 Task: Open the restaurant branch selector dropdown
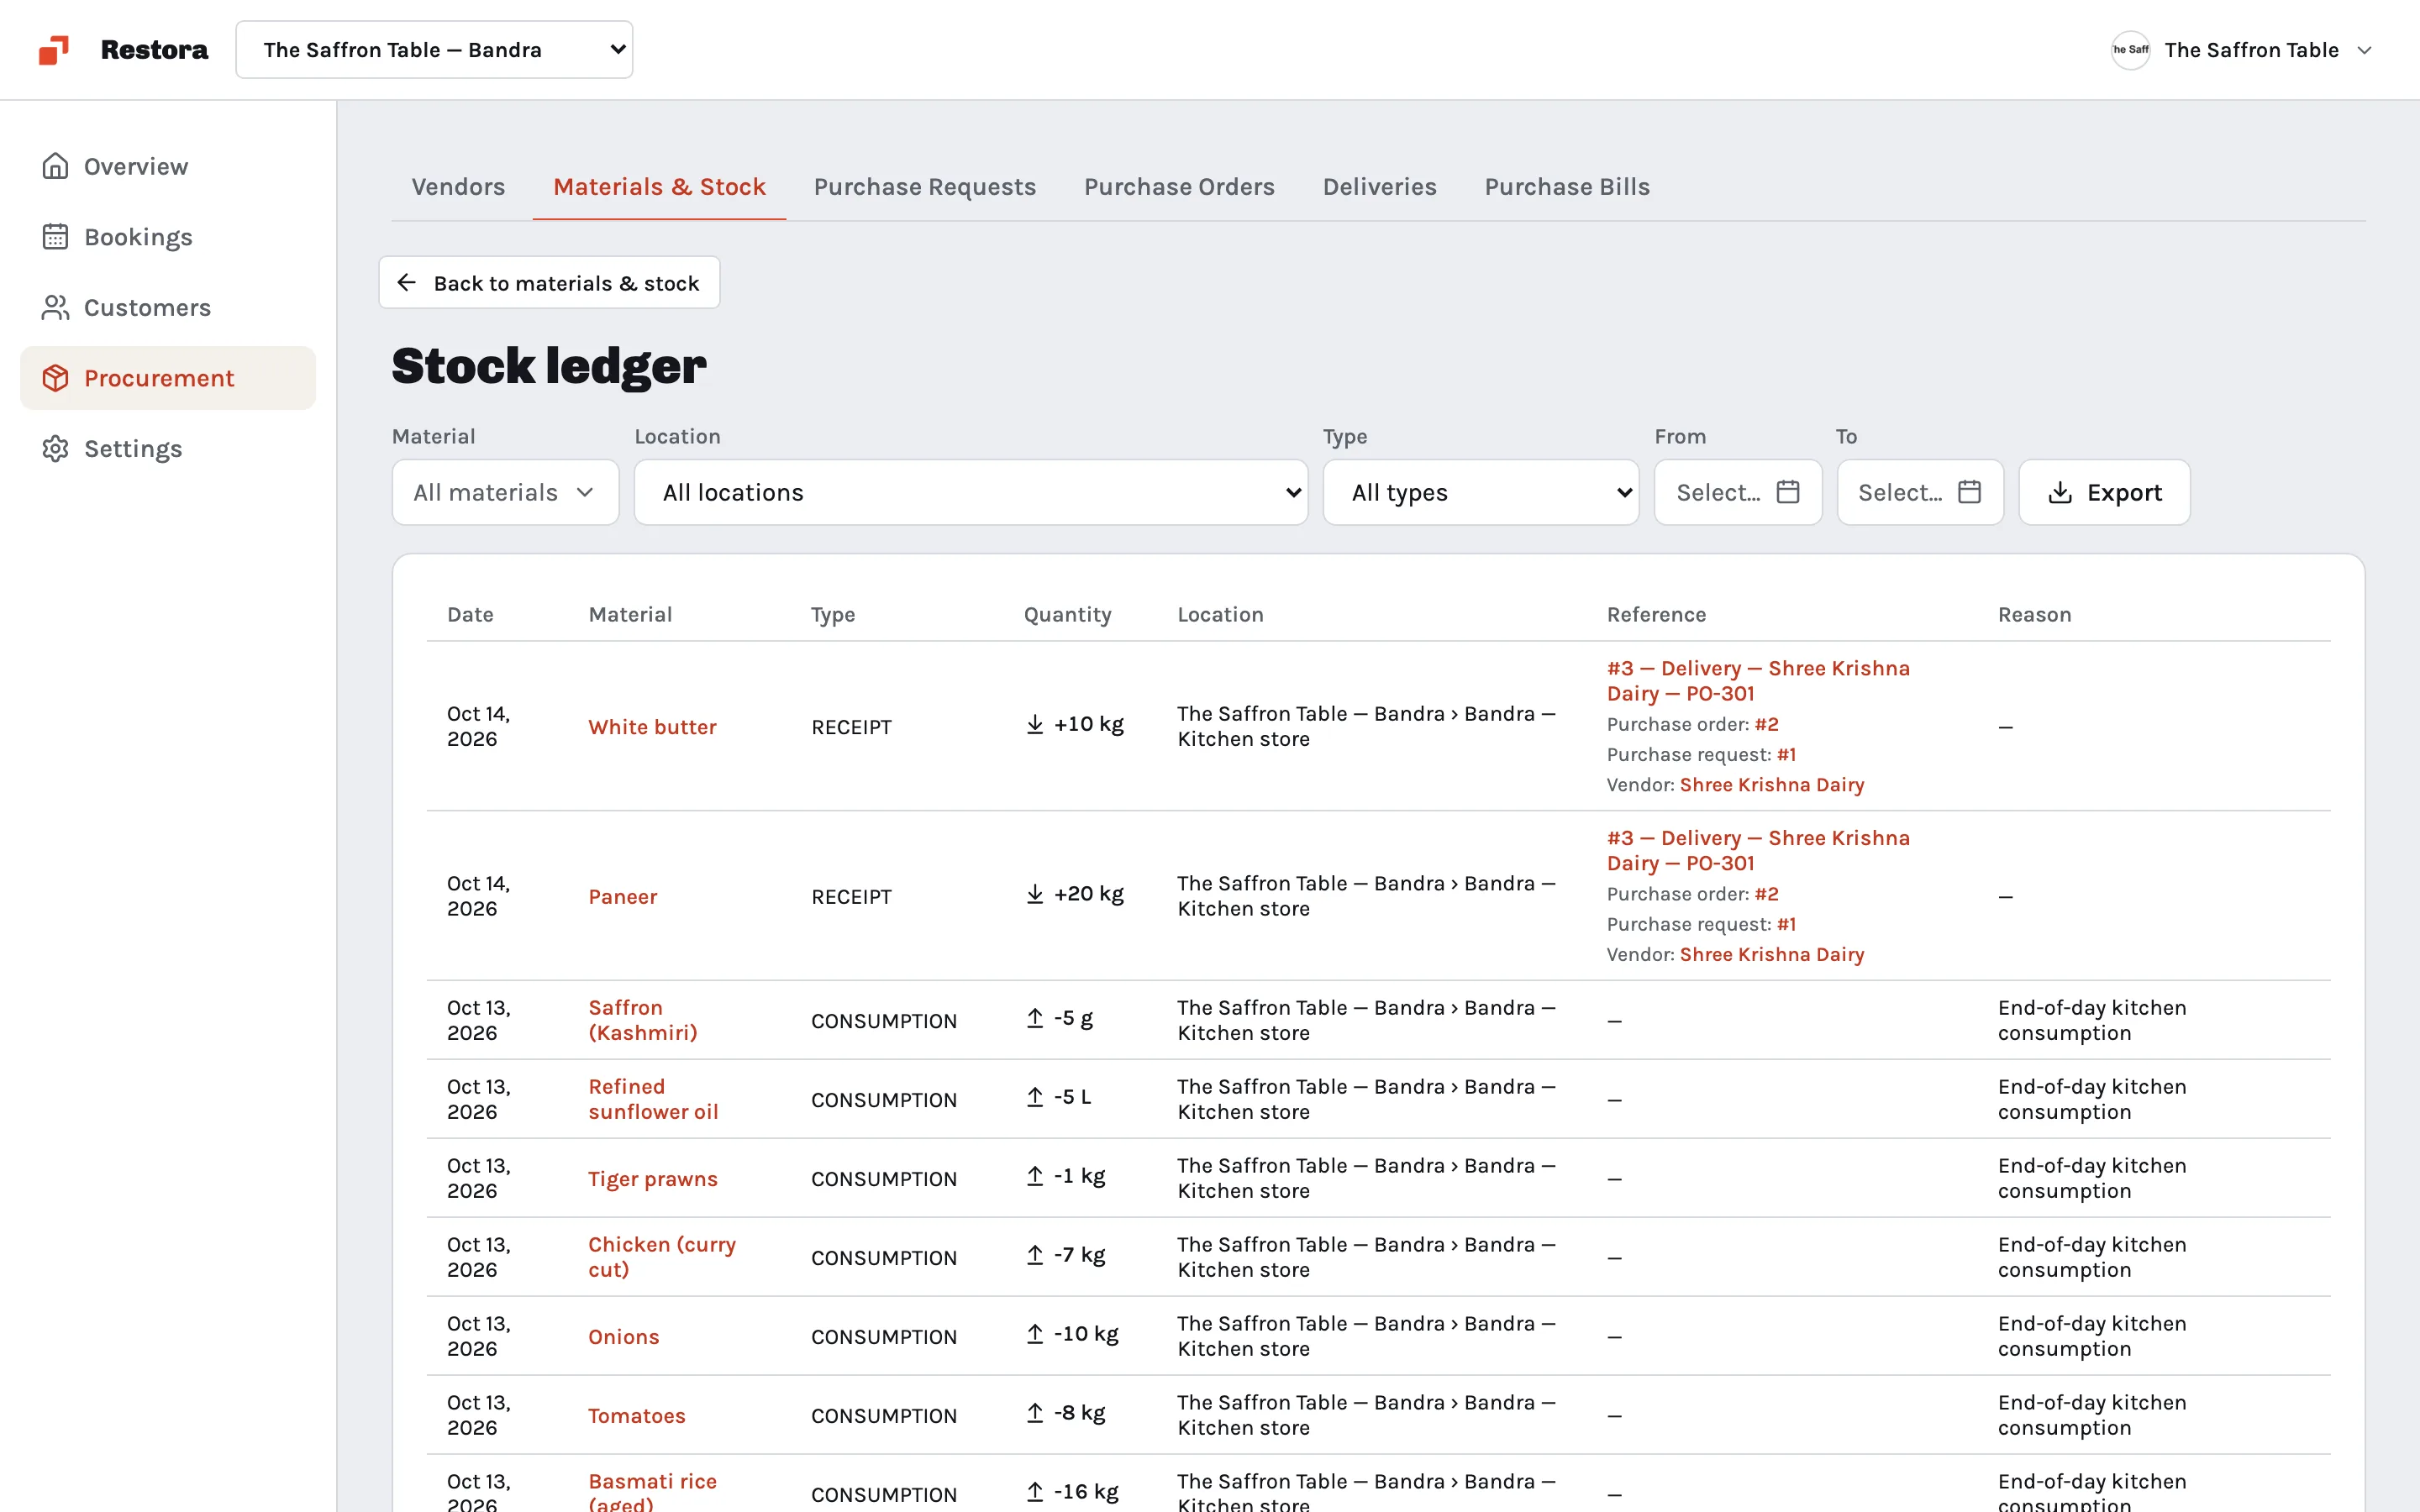(x=434, y=50)
